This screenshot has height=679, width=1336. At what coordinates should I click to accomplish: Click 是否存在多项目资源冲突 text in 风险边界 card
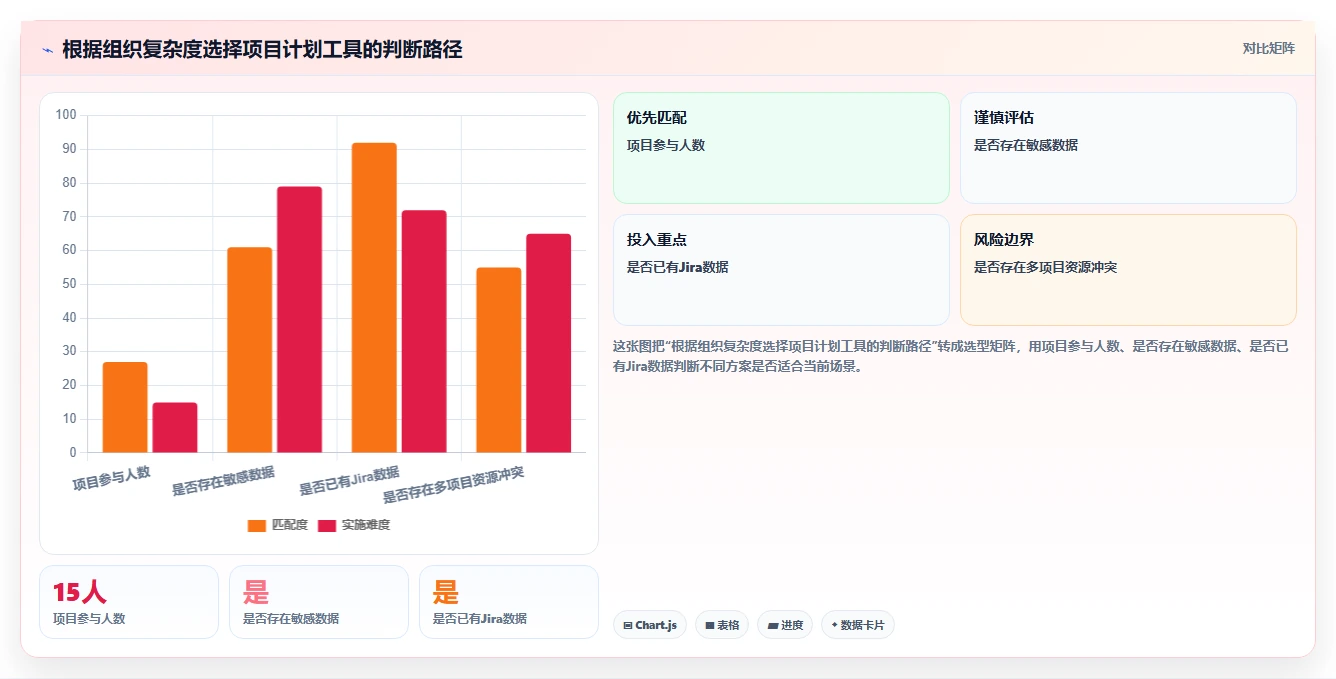pos(1045,267)
